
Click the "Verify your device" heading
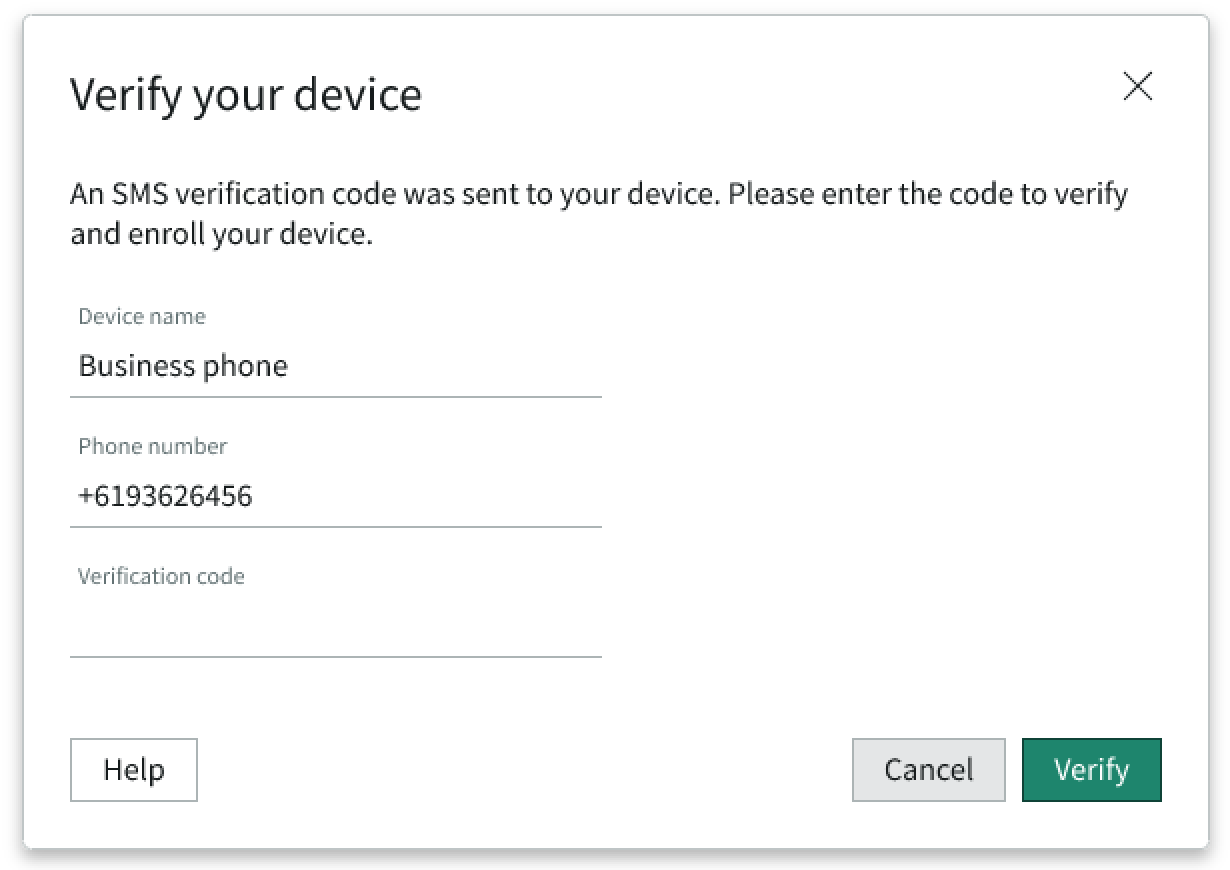[x=246, y=95]
